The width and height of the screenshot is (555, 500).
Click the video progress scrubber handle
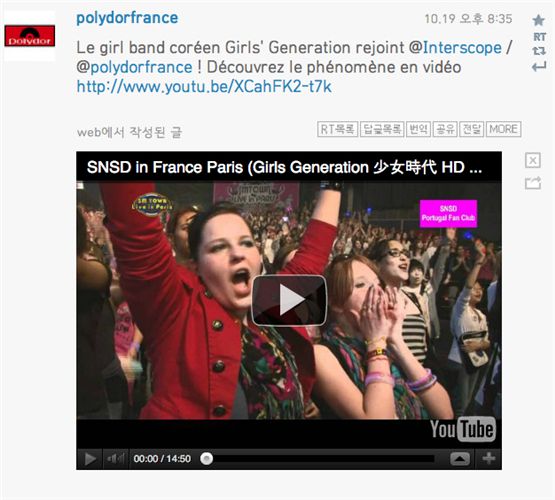click(x=206, y=459)
